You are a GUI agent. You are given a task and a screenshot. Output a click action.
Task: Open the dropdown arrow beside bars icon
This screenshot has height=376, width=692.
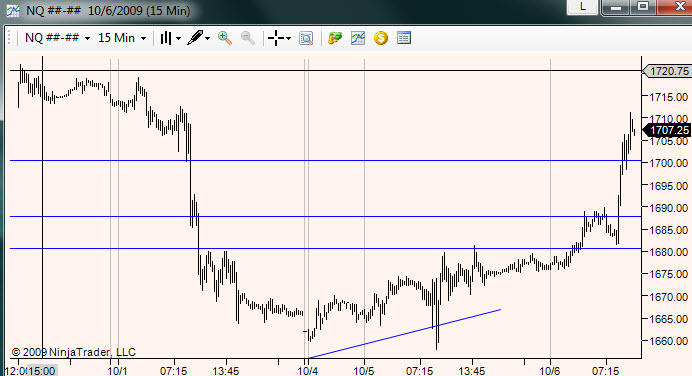[x=178, y=38]
